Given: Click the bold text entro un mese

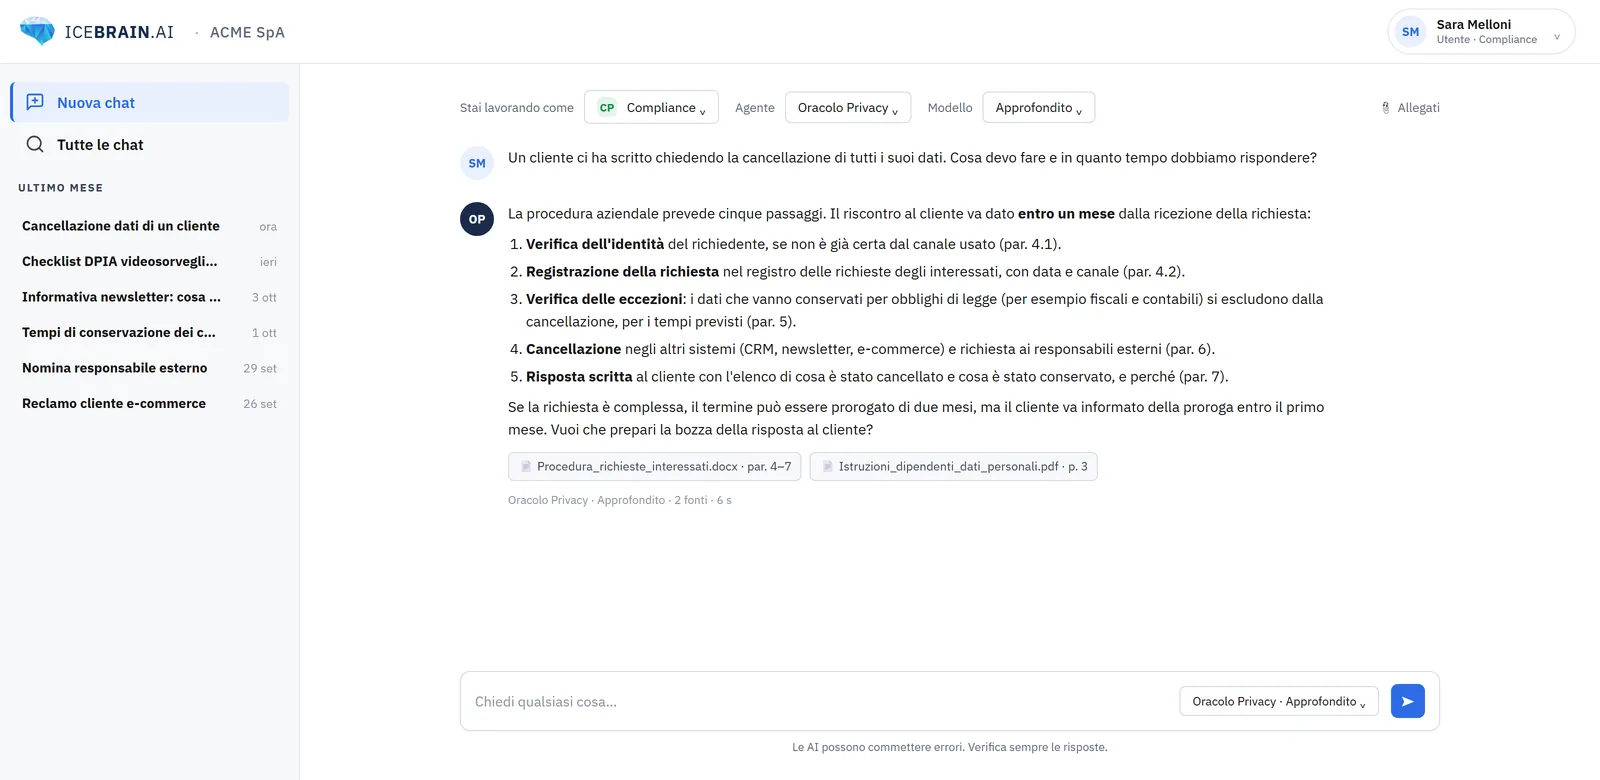Looking at the screenshot, I should (x=1066, y=214).
